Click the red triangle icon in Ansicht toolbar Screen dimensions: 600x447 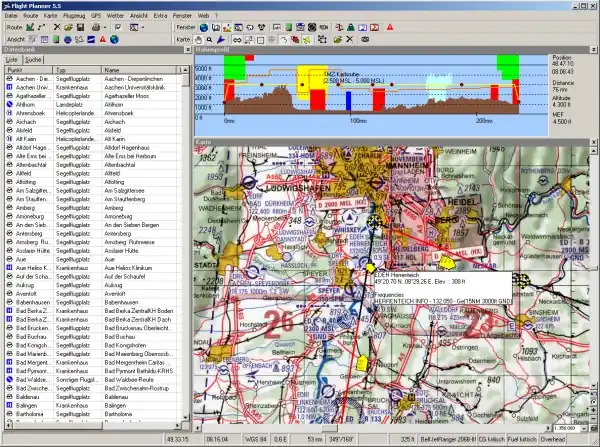coord(103,39)
